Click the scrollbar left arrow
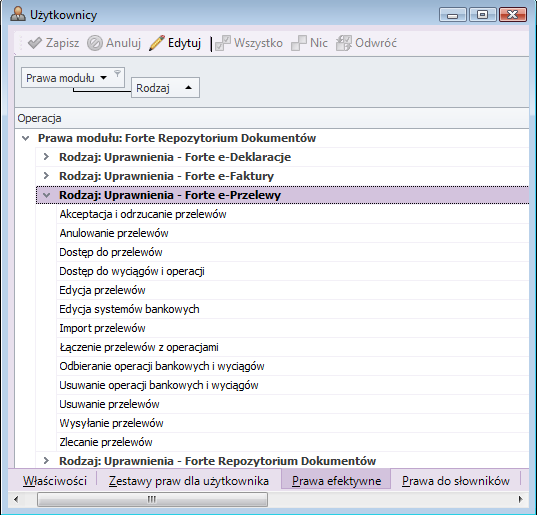Image resolution: width=537 pixels, height=515 pixels. pos(16,499)
